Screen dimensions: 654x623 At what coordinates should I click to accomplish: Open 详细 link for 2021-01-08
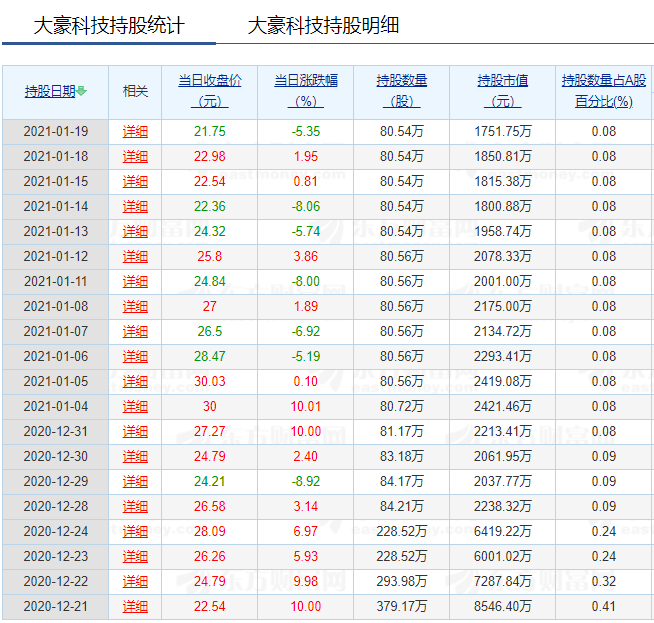point(135,307)
